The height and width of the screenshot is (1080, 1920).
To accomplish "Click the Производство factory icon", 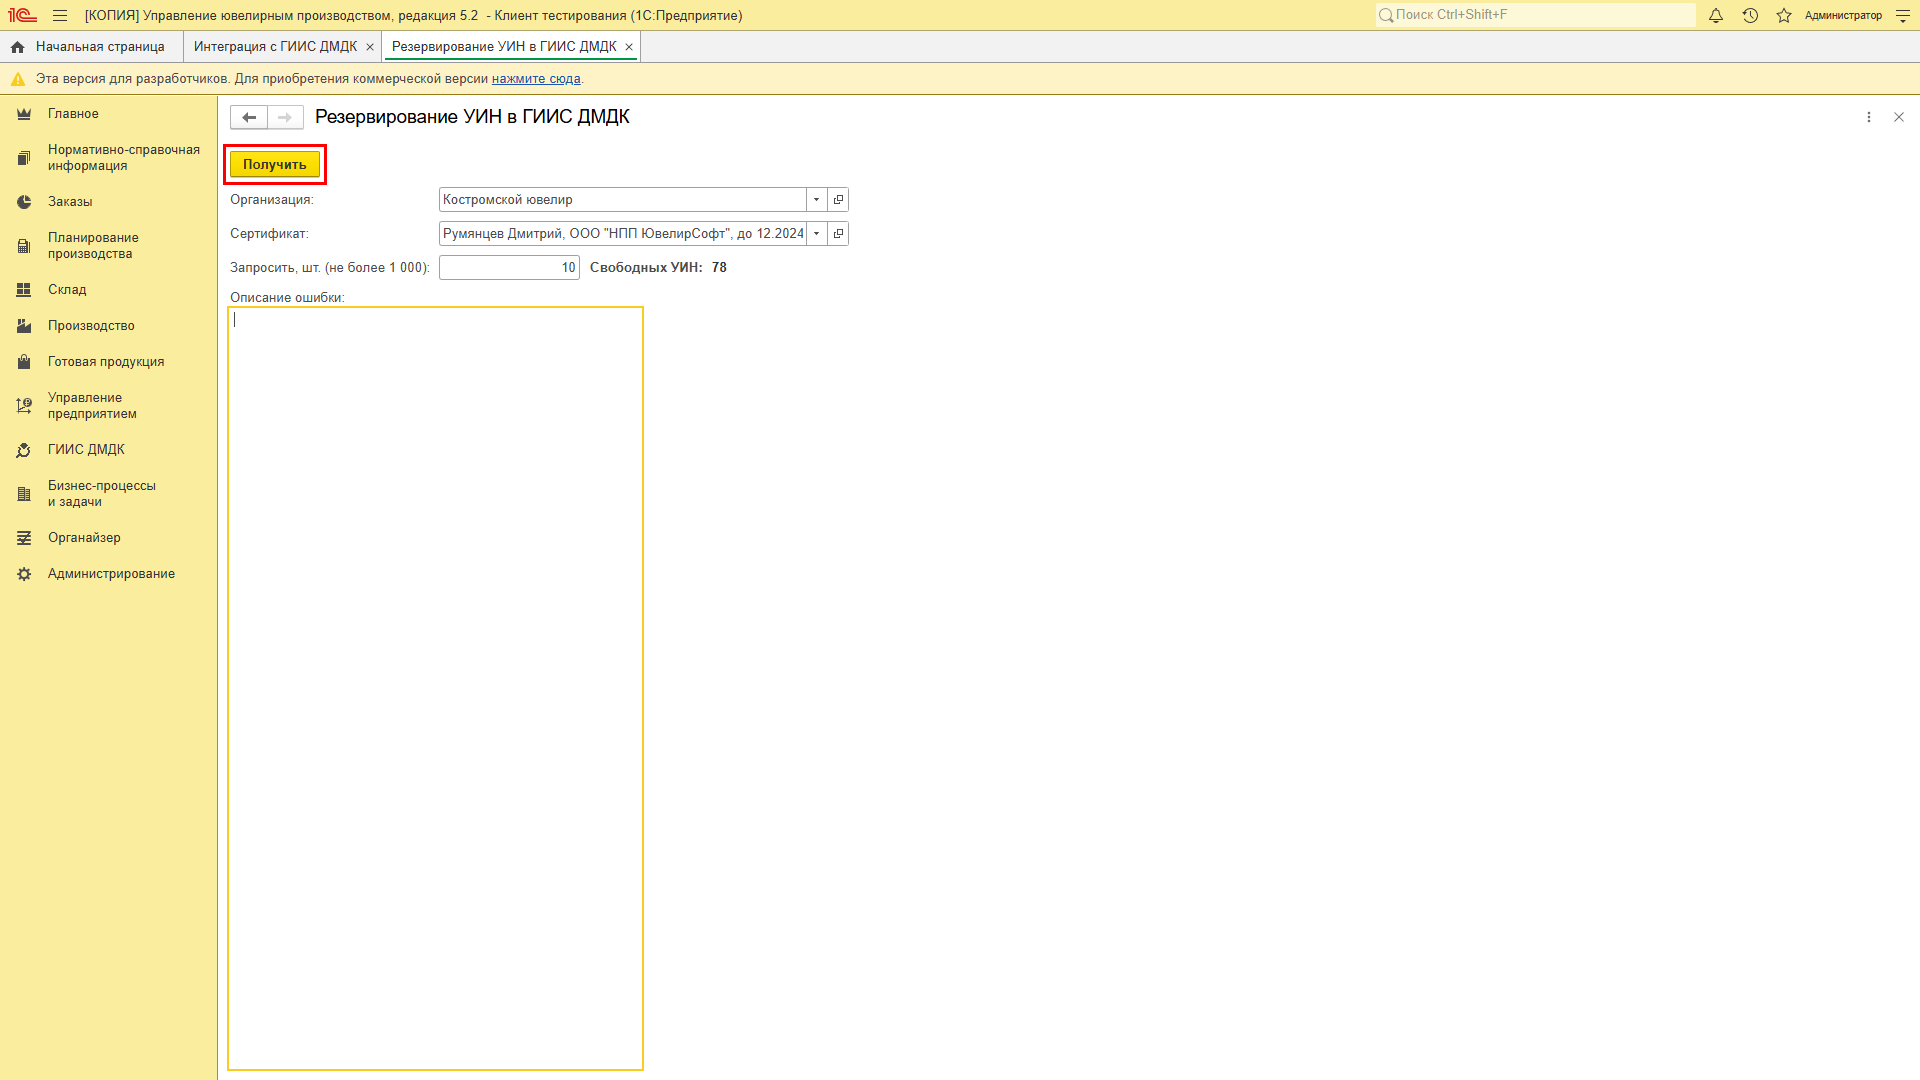I will coord(24,326).
